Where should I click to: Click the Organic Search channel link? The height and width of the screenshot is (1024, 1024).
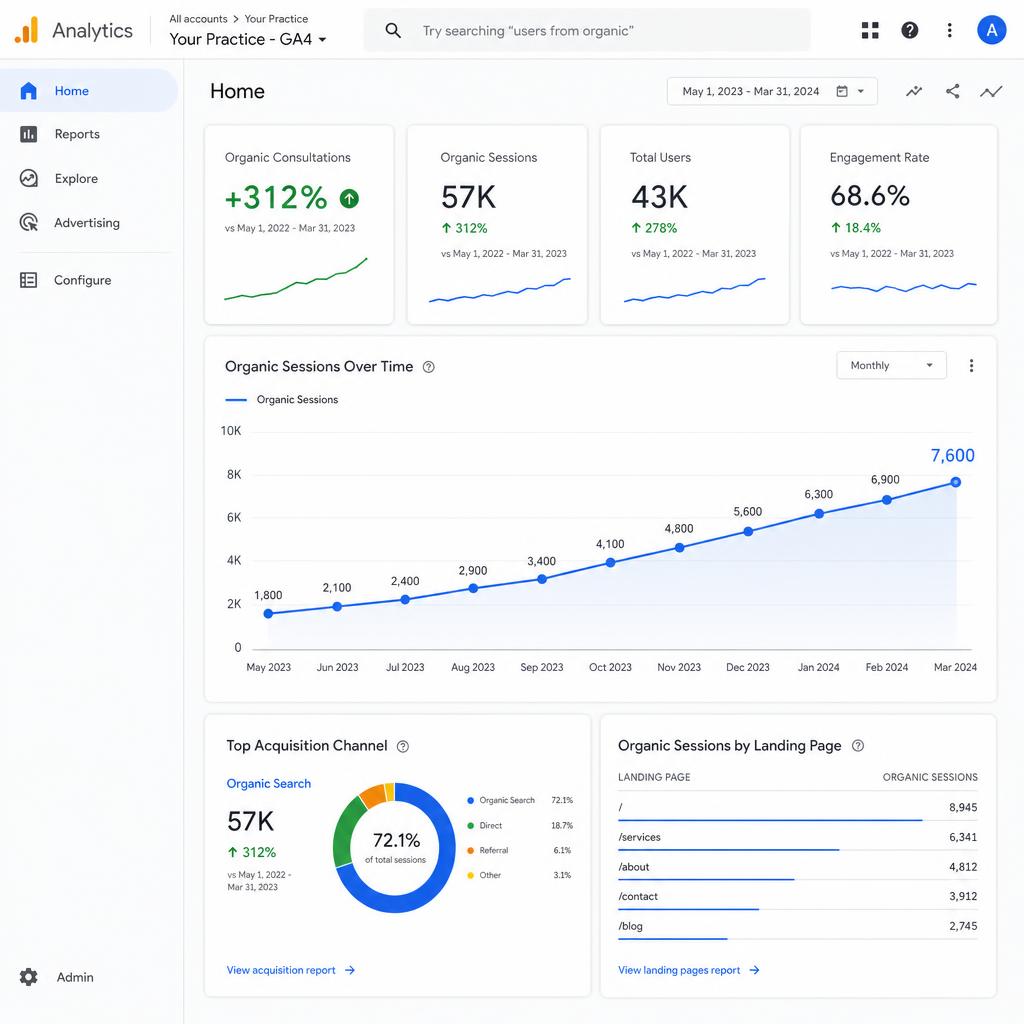[x=268, y=784]
